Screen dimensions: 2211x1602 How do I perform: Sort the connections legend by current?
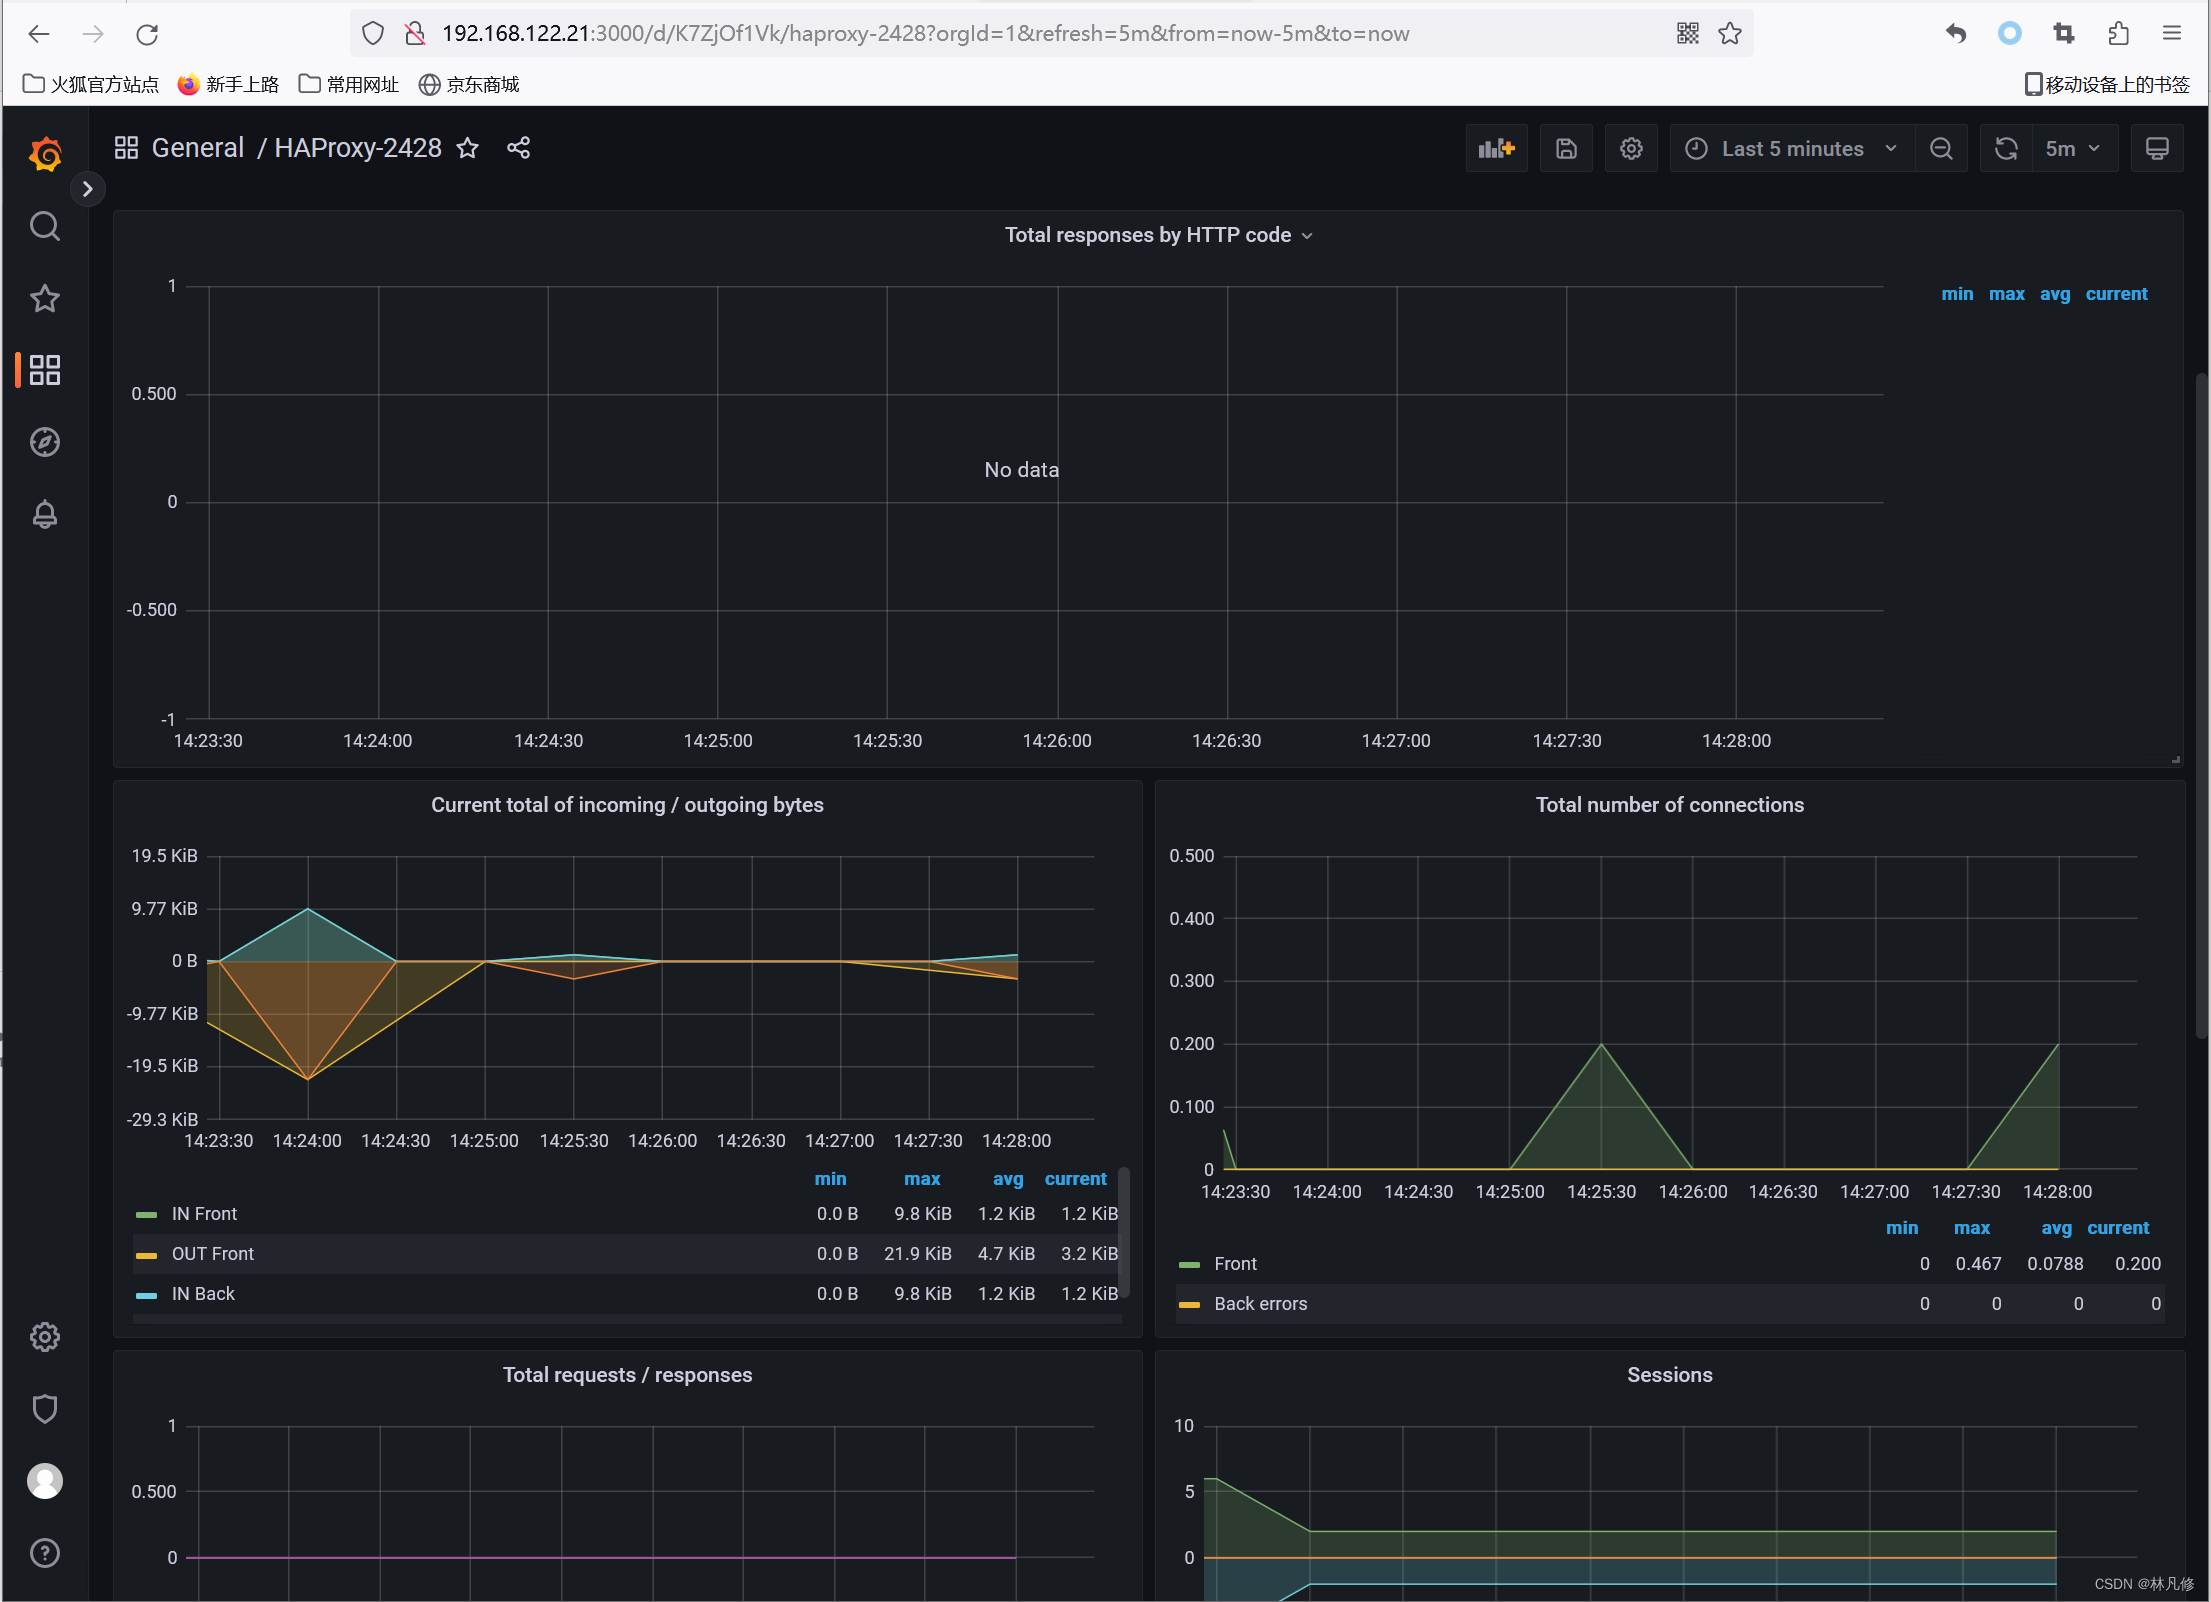coord(2118,1228)
